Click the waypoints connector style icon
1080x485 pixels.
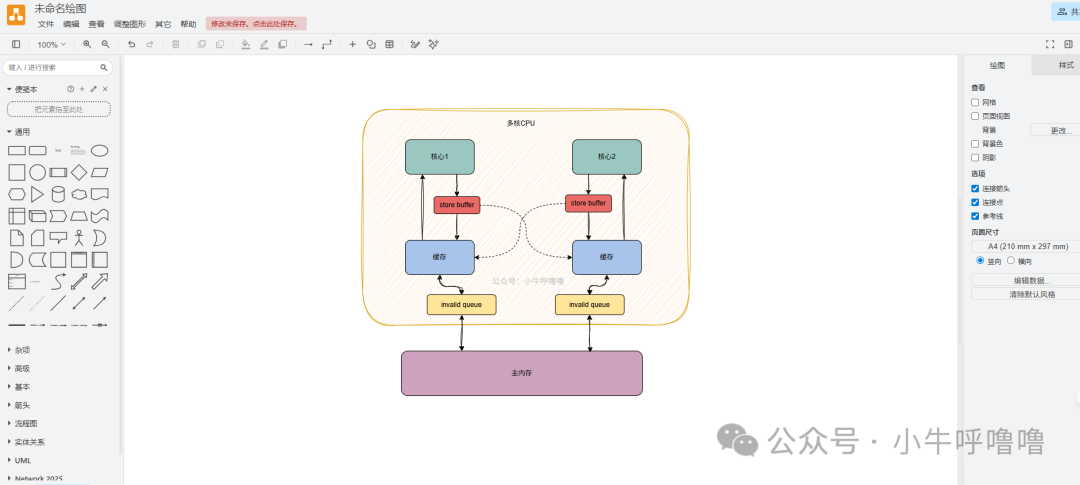327,44
